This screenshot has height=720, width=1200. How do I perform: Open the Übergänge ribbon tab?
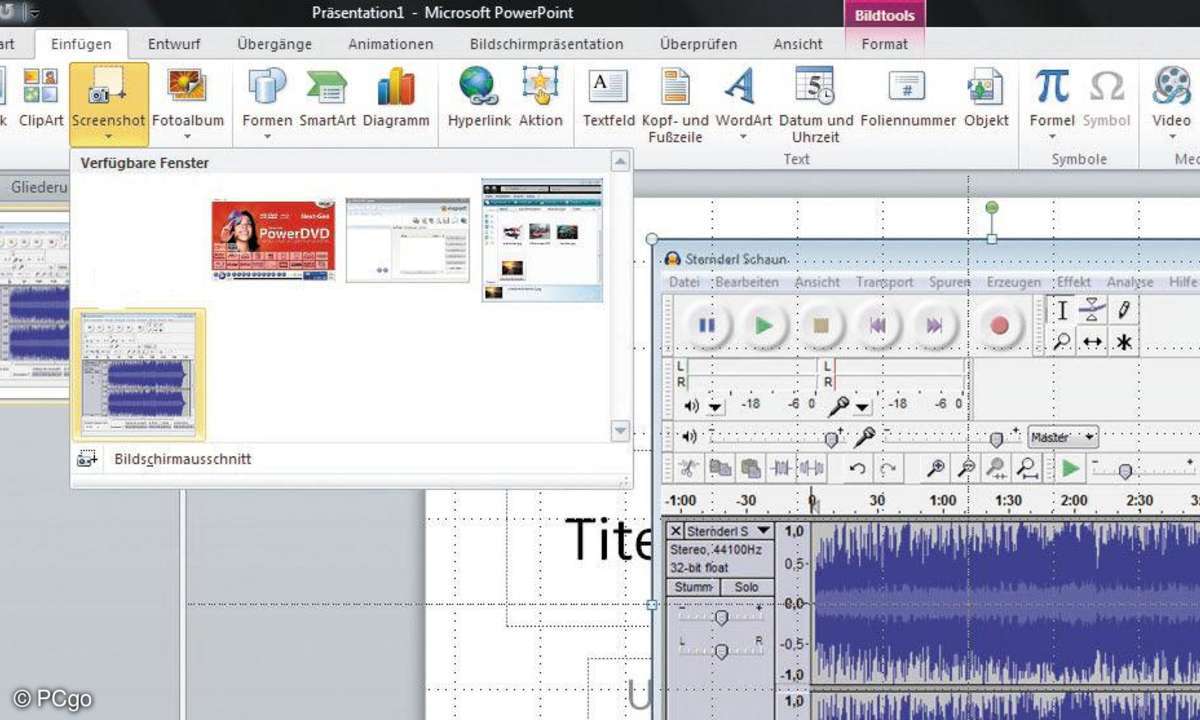pyautogui.click(x=275, y=44)
